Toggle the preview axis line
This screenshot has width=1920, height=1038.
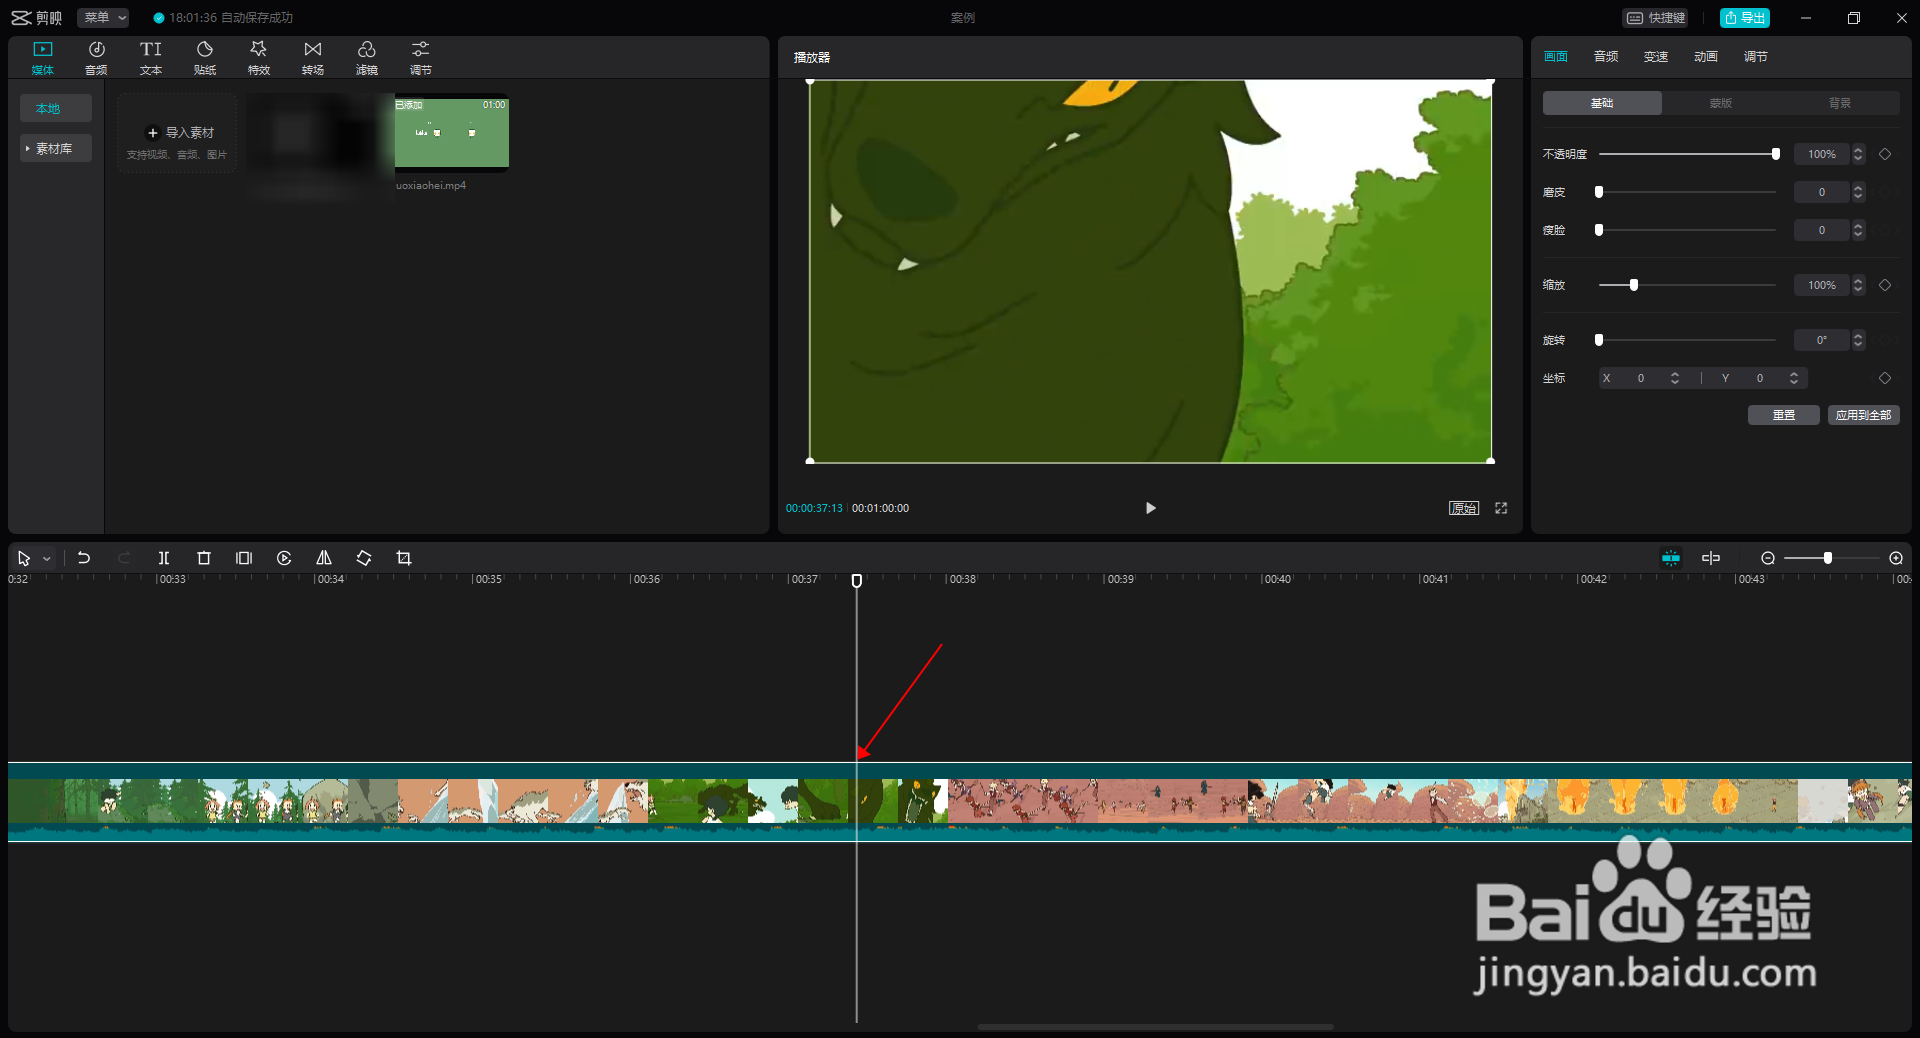(1711, 558)
